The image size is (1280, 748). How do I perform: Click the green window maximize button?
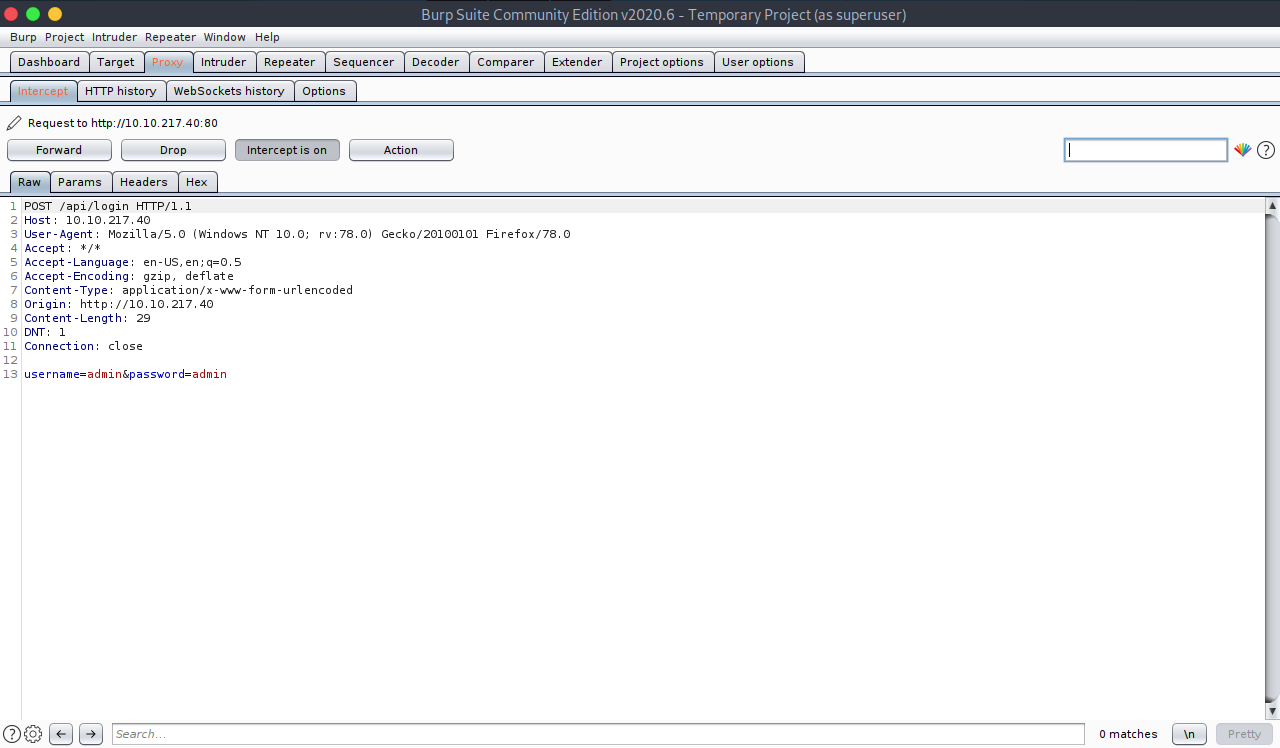(x=33, y=14)
